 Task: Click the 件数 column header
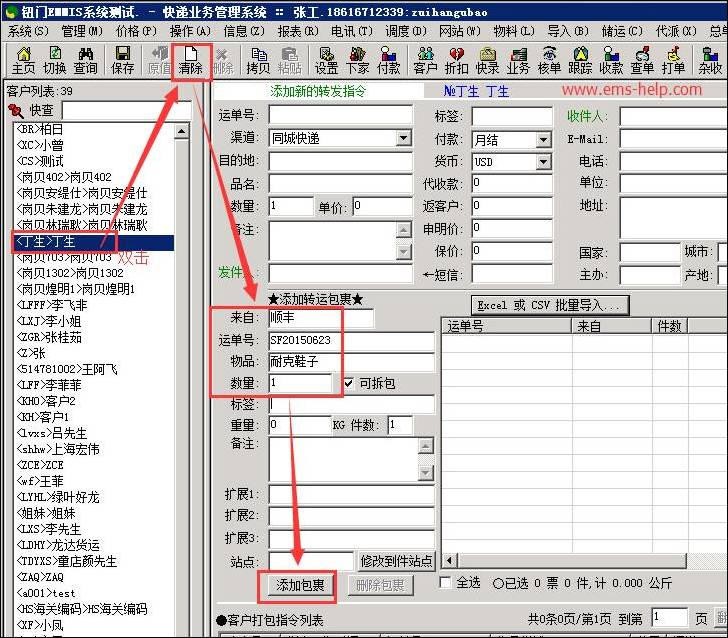tap(669, 326)
